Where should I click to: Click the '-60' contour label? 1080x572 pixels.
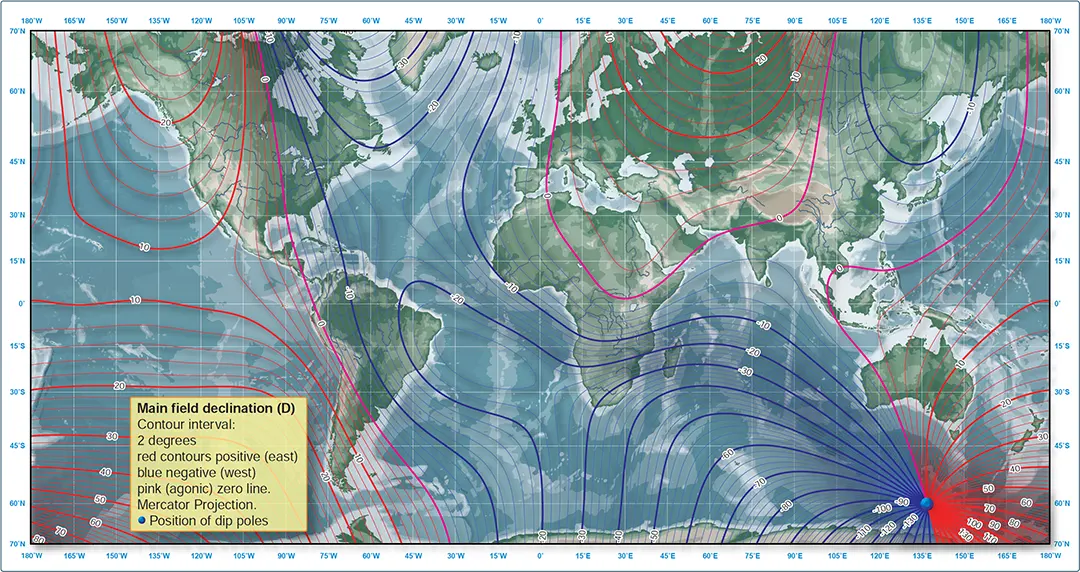pos(727,454)
